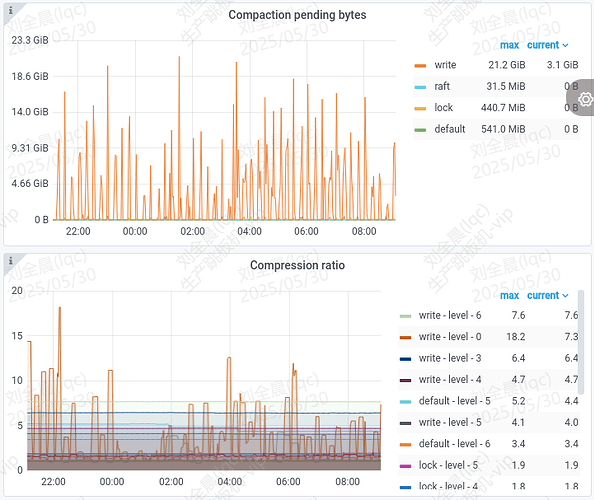Open Compaction pending bytes panel title menu
Image resolution: width=594 pixels, height=500 pixels.
(297, 15)
